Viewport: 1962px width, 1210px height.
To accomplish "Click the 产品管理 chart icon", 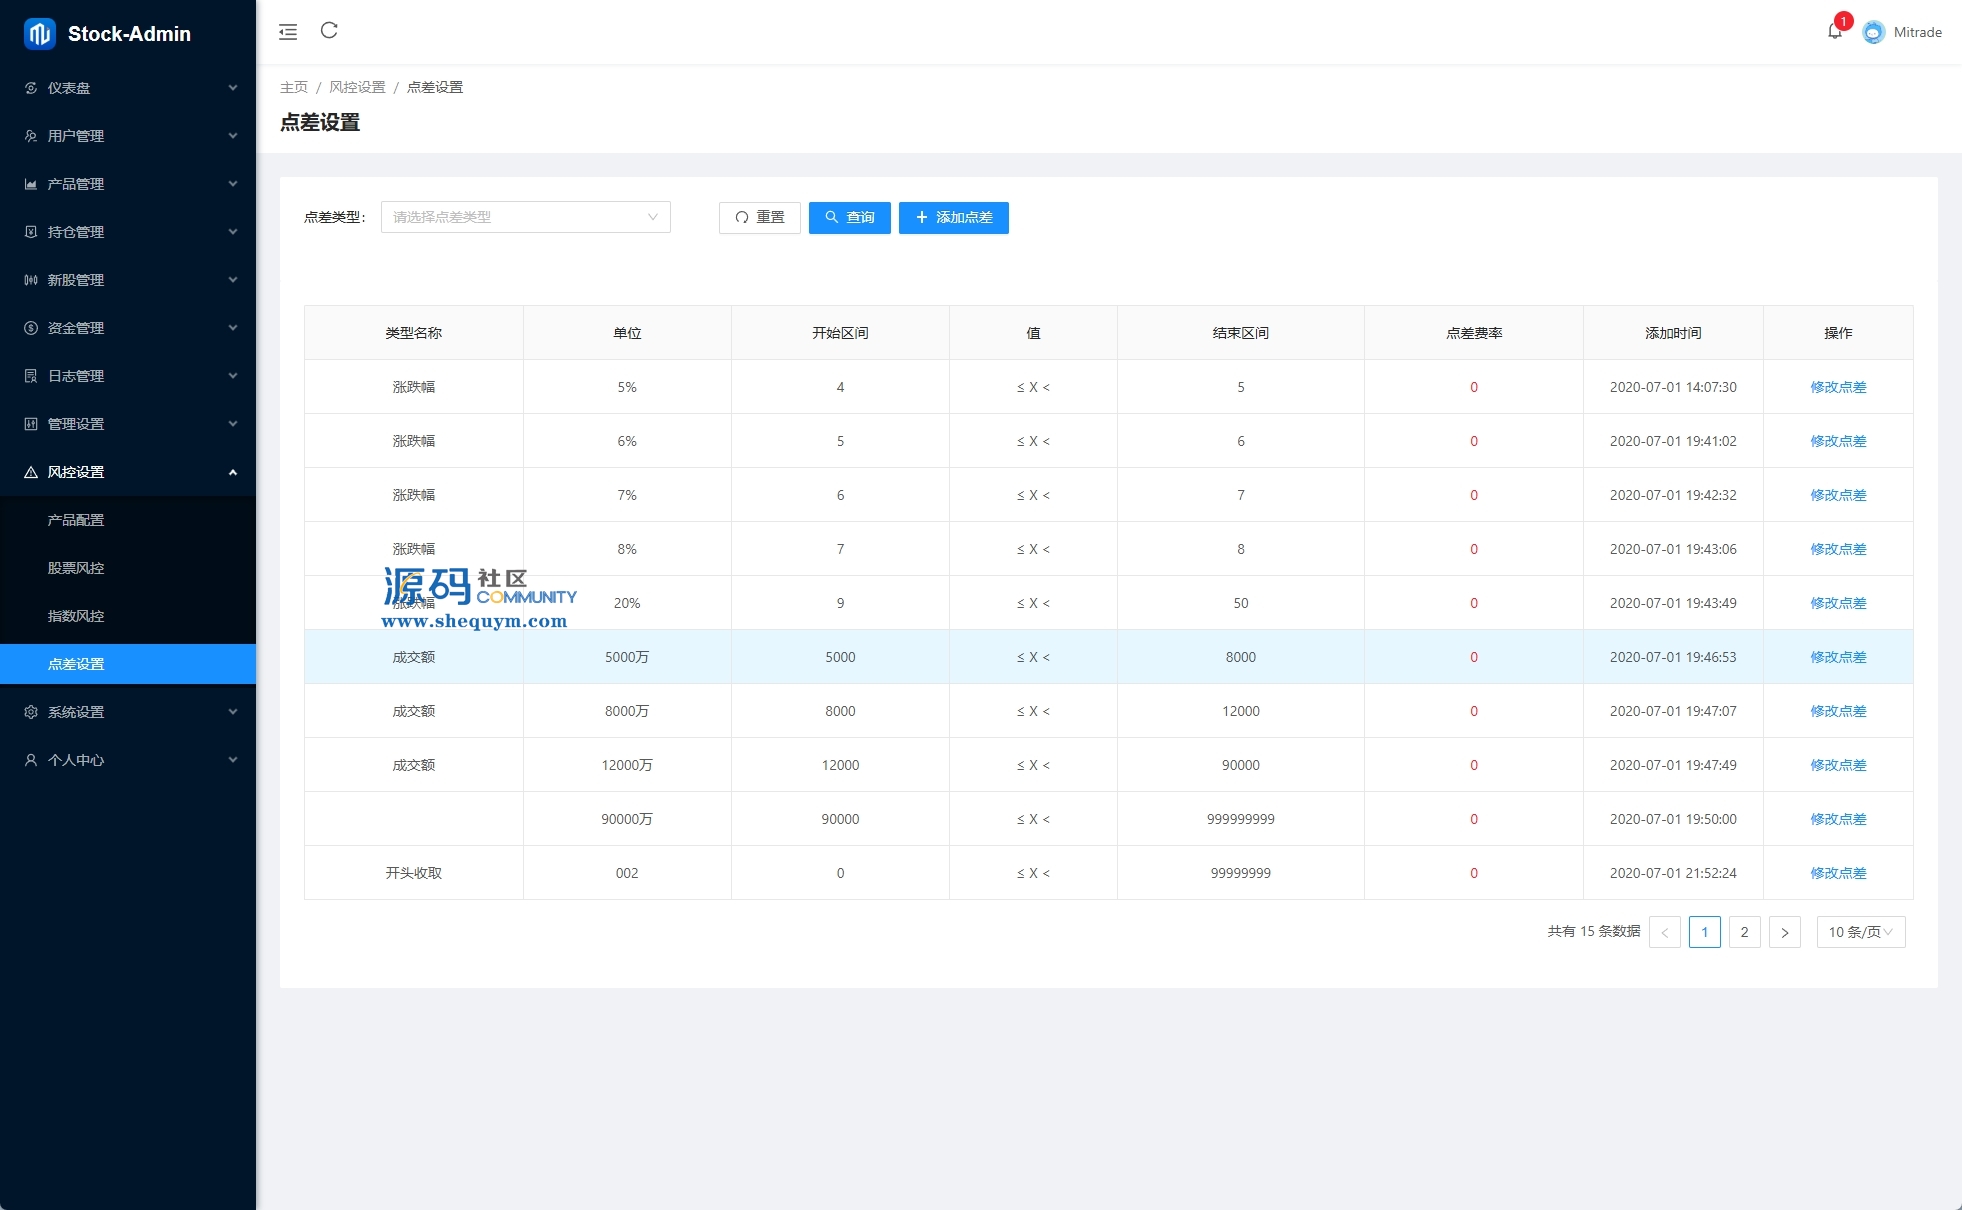I will (31, 184).
